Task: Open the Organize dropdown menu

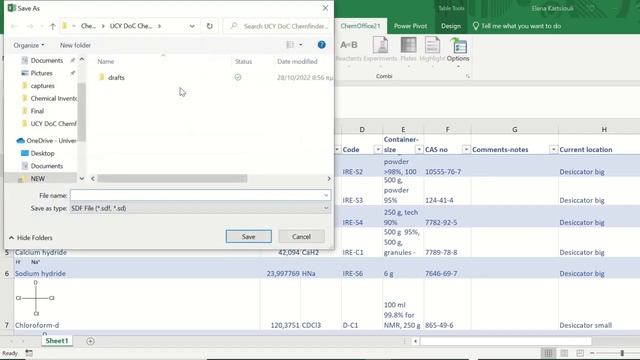Action: pos(29,45)
